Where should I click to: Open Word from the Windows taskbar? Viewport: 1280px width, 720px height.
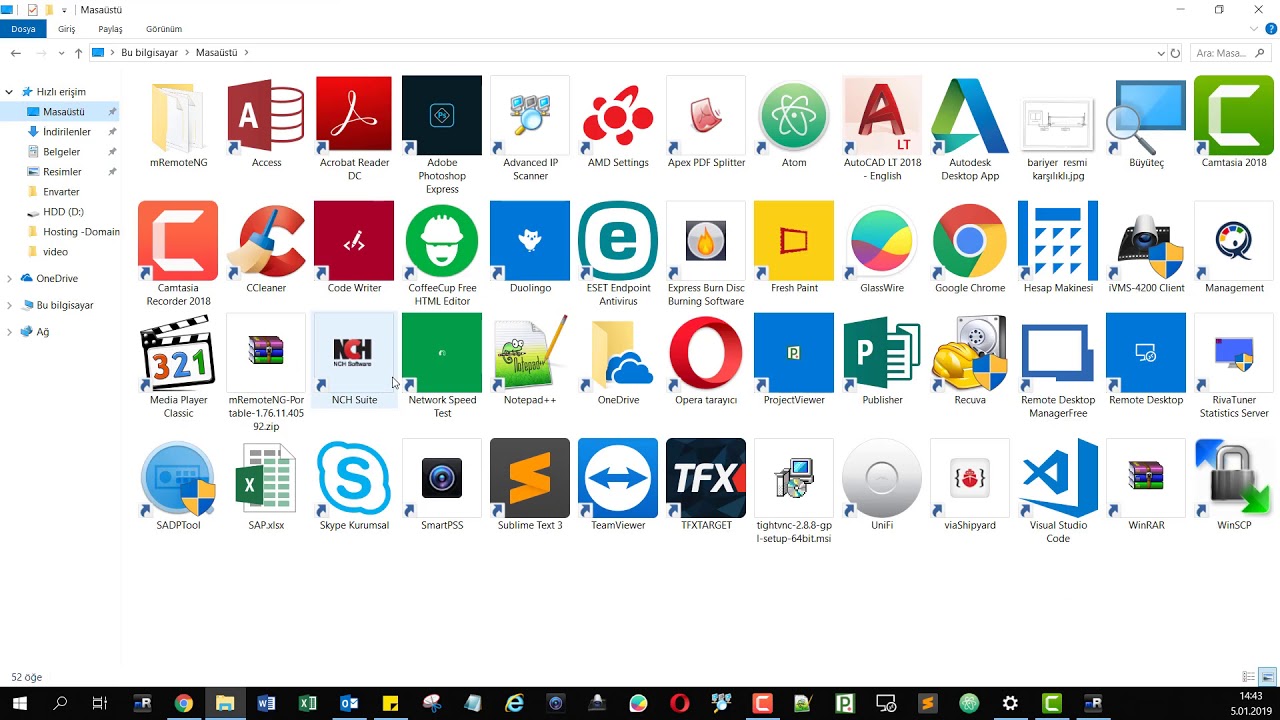click(x=266, y=704)
